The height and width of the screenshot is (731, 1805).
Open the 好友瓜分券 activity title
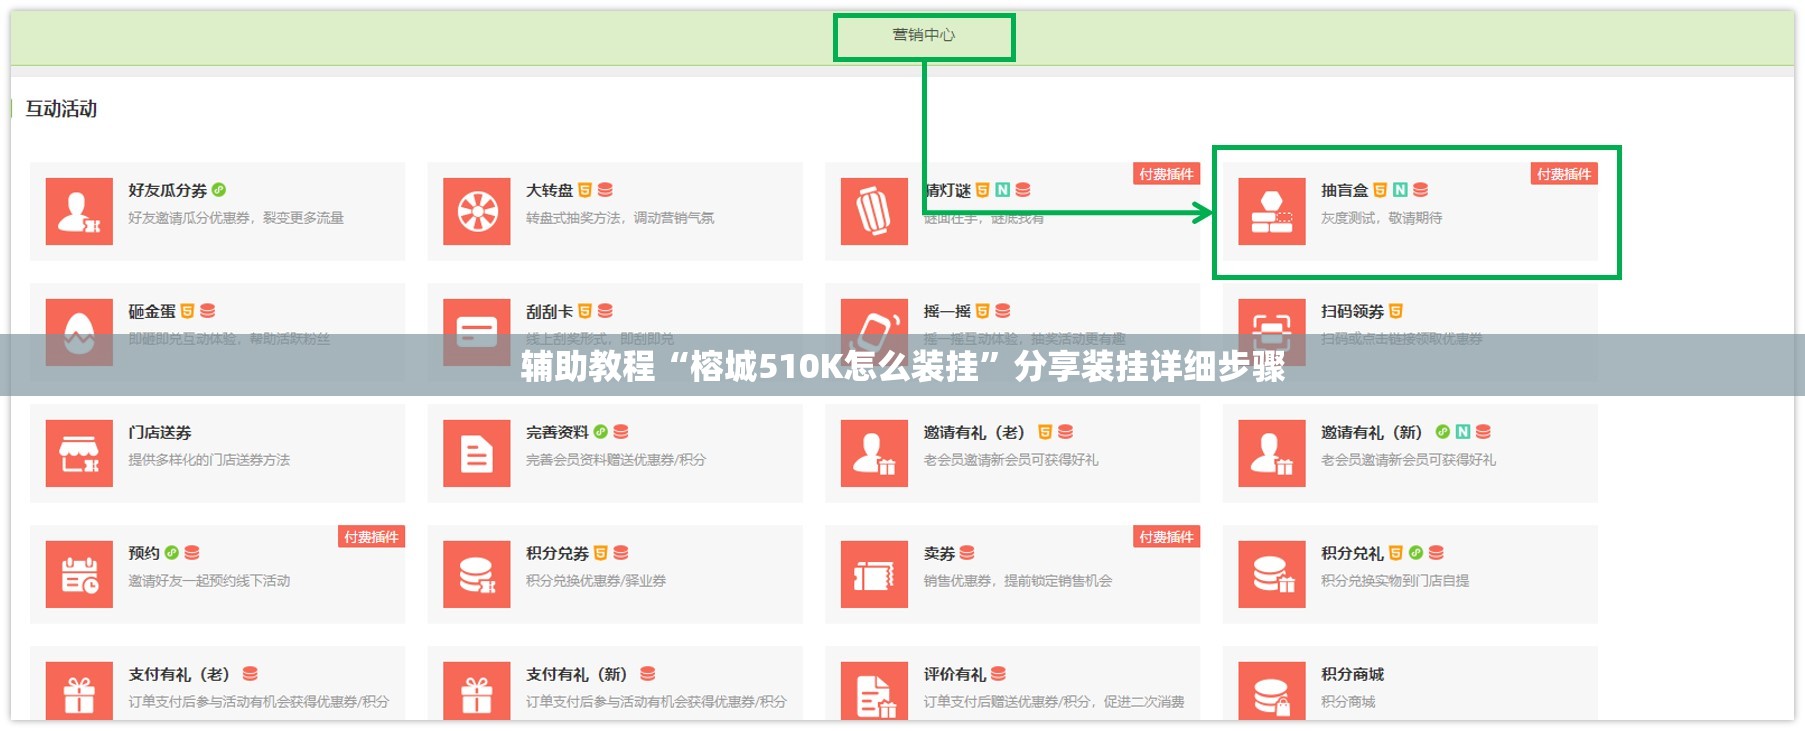point(168,190)
